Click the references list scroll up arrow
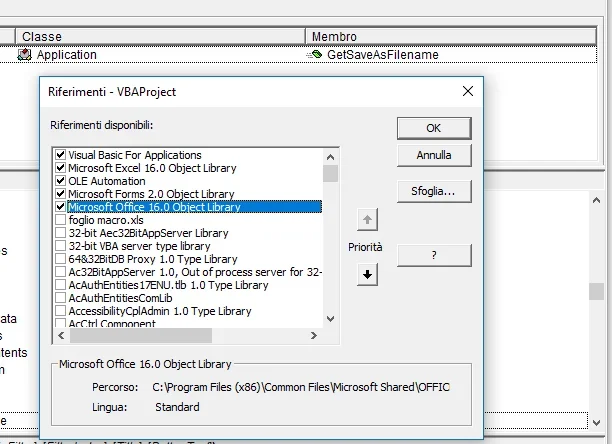 pos(331,157)
